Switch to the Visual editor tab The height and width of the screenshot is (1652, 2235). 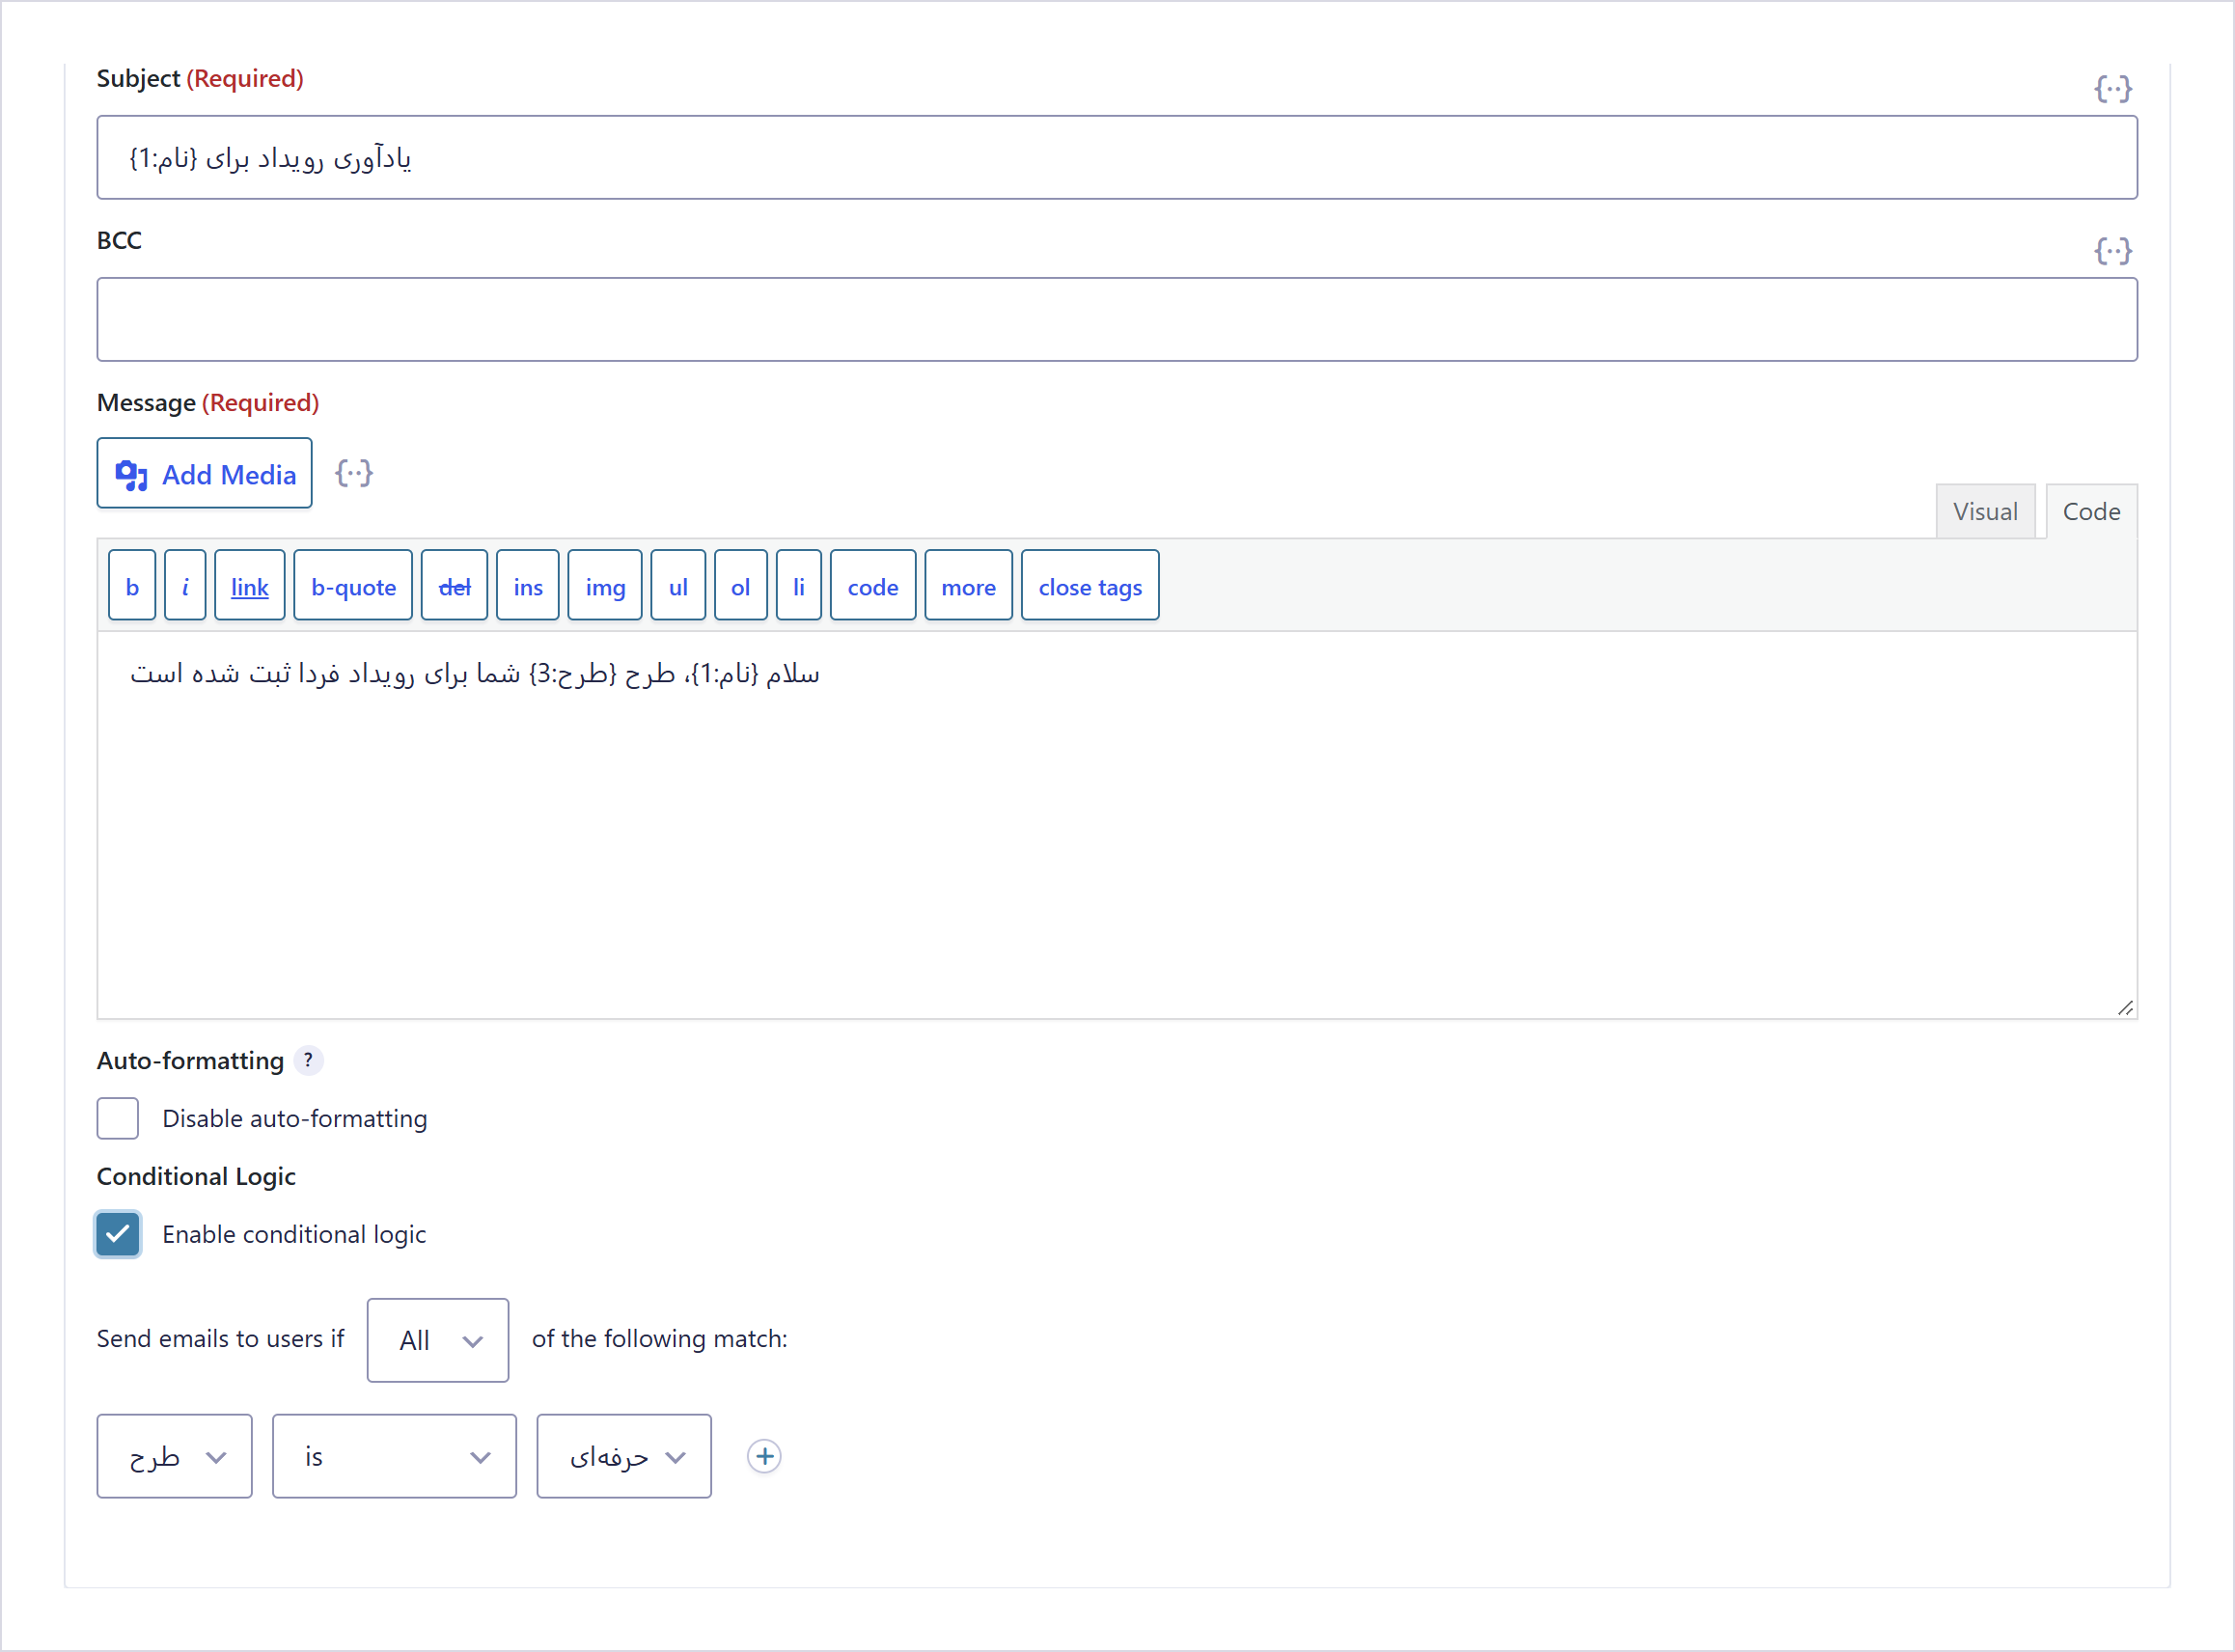1985,511
